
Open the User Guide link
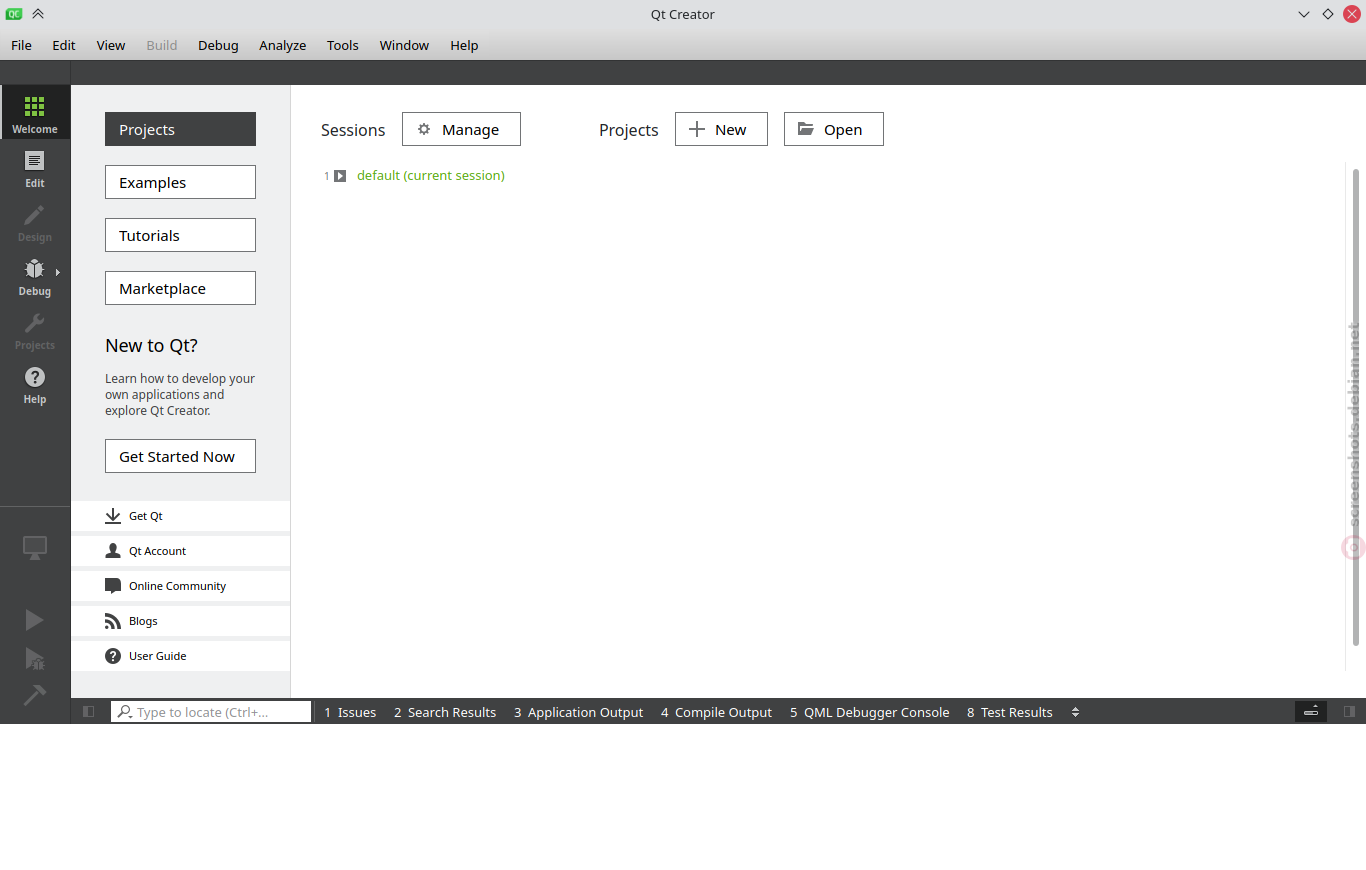[x=180, y=656]
